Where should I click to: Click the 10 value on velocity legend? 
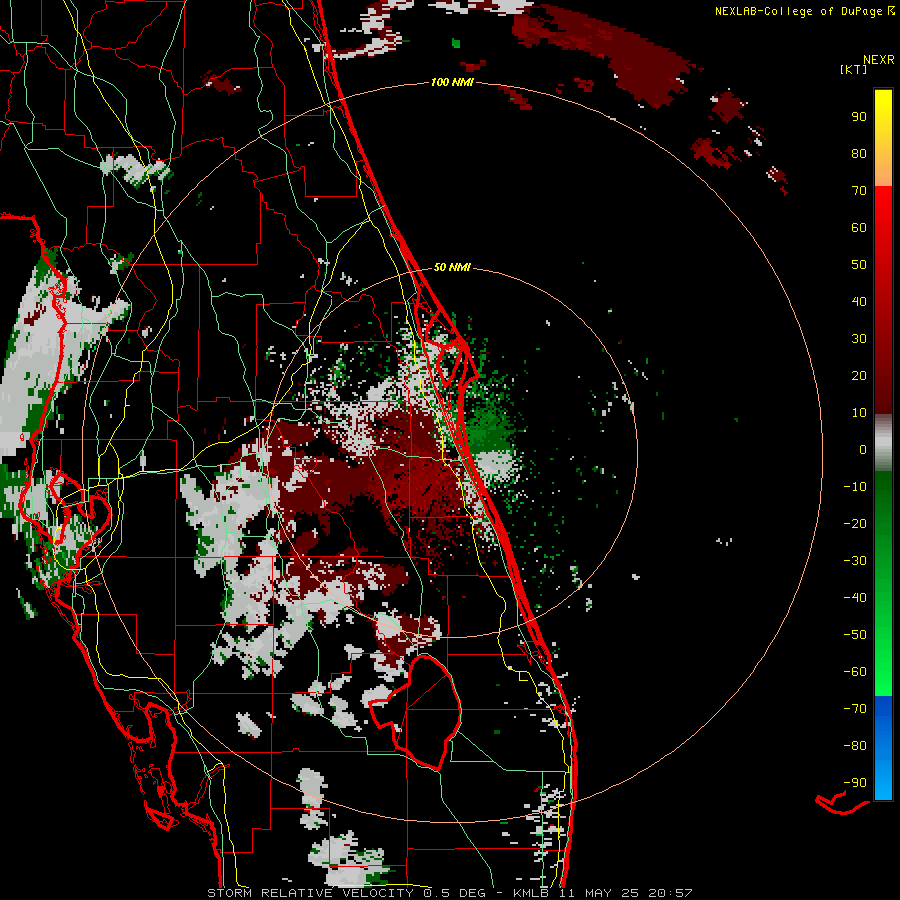click(859, 413)
